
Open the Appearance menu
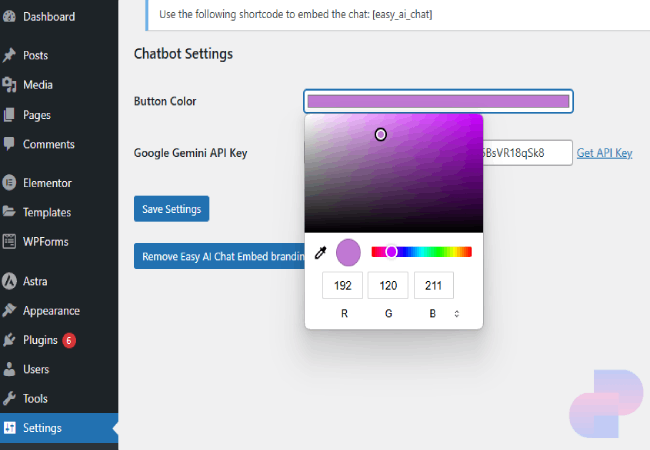pos(51,311)
